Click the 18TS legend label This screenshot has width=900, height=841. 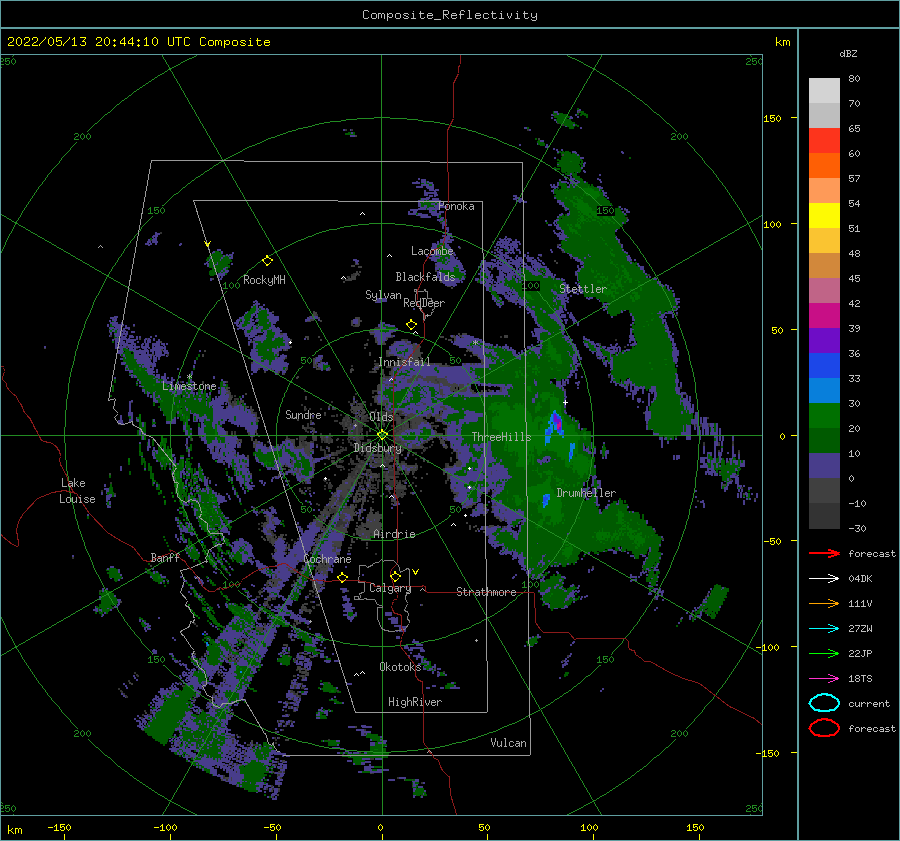860,679
